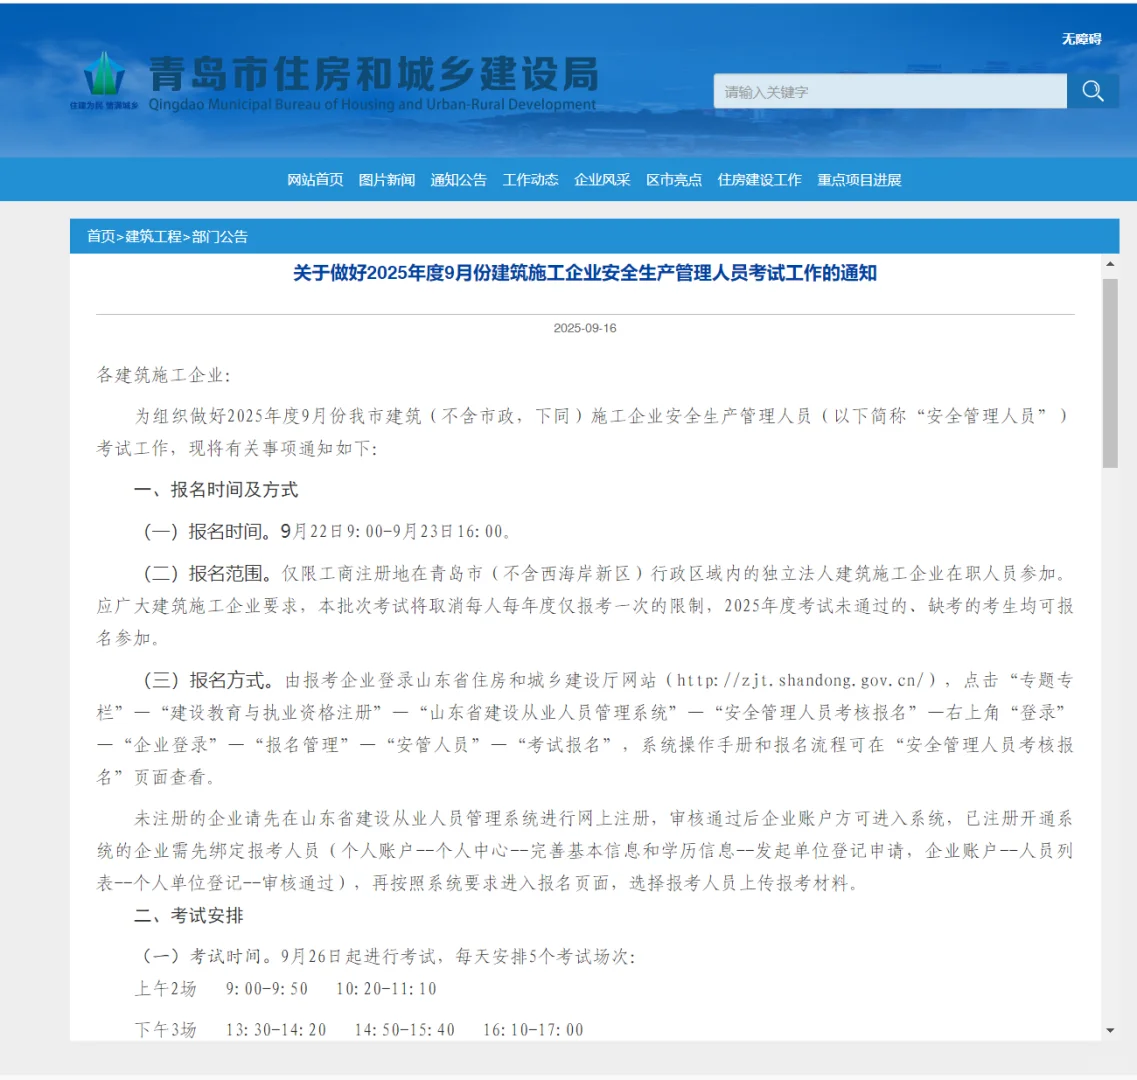Image resolution: width=1137 pixels, height=1080 pixels.
Task: Open the 无障碍 accessibility link
Action: point(1081,39)
